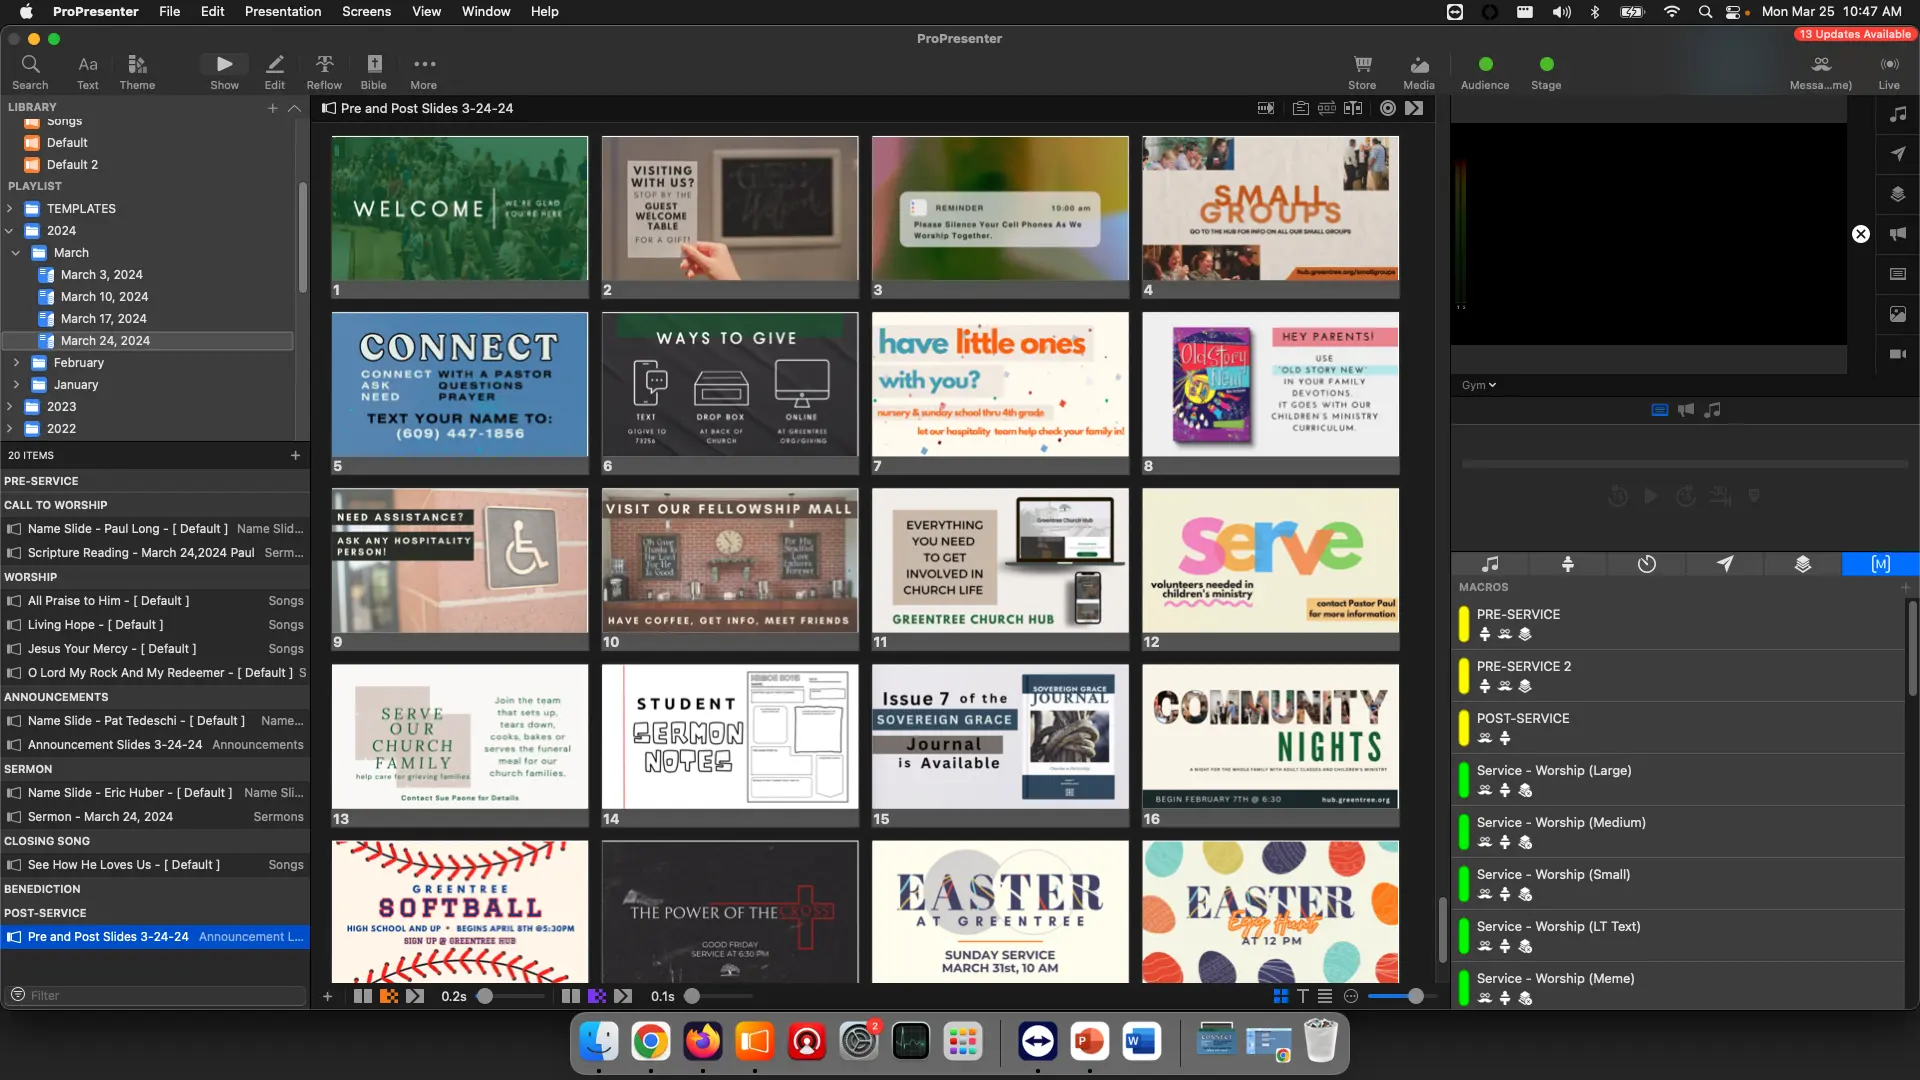This screenshot has height=1080, width=1920.
Task: Open the Gym screen dropdown
Action: pyautogui.click(x=1478, y=385)
